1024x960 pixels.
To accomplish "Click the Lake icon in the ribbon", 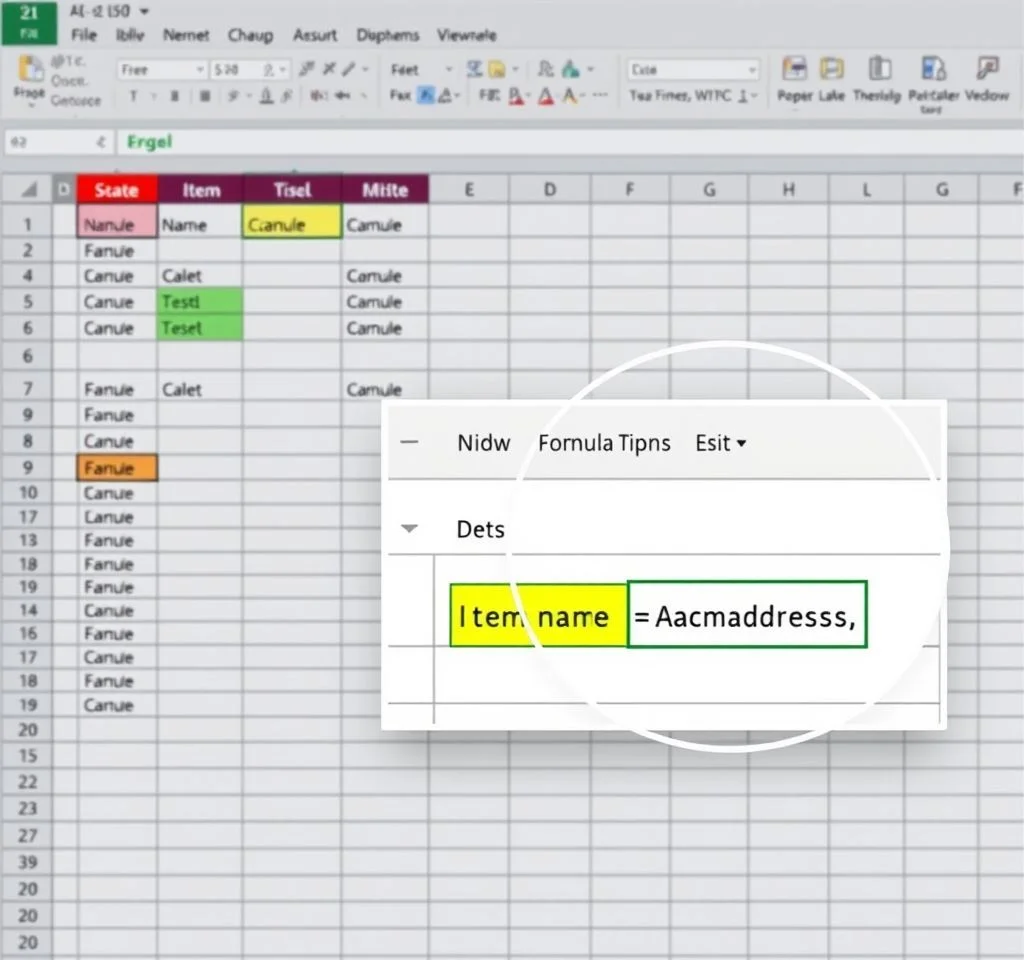I will point(832,69).
